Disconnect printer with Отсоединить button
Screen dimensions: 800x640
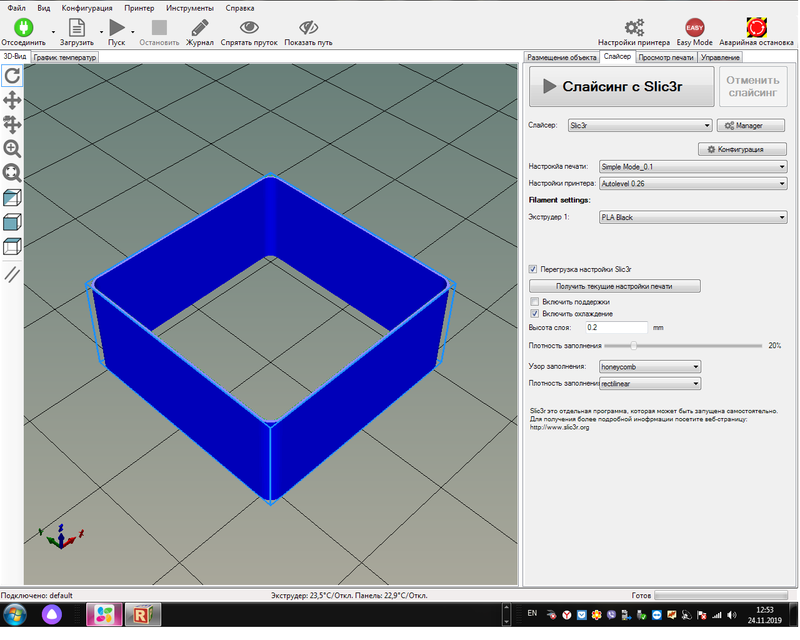click(x=22, y=27)
